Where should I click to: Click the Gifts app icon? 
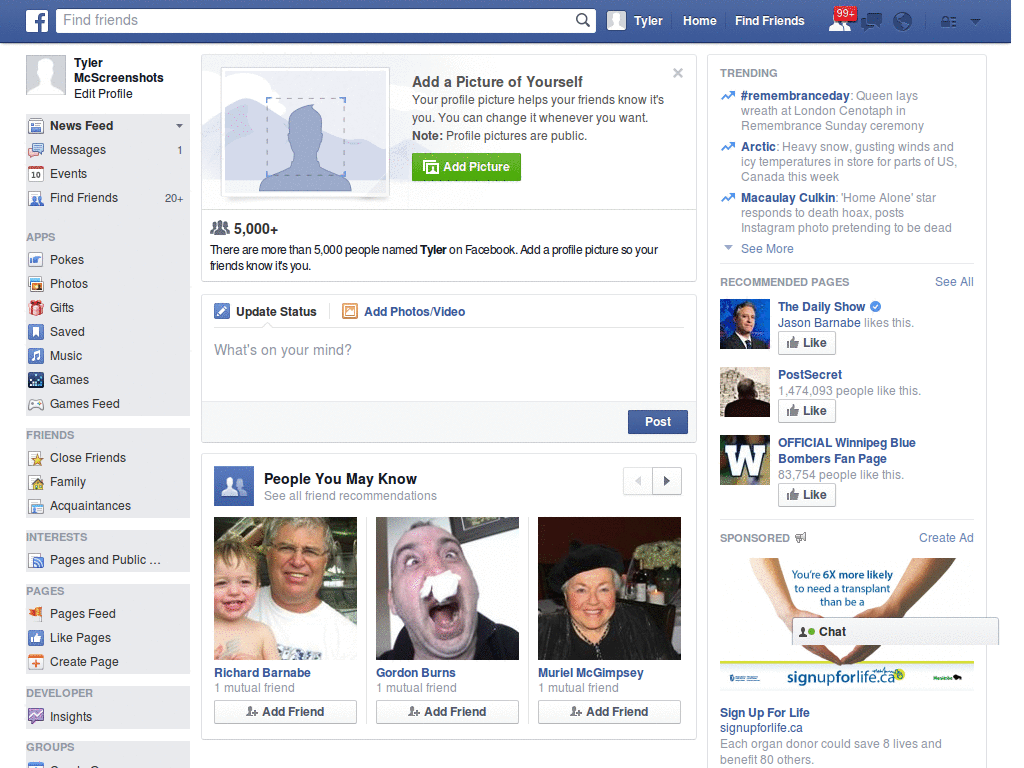click(36, 308)
